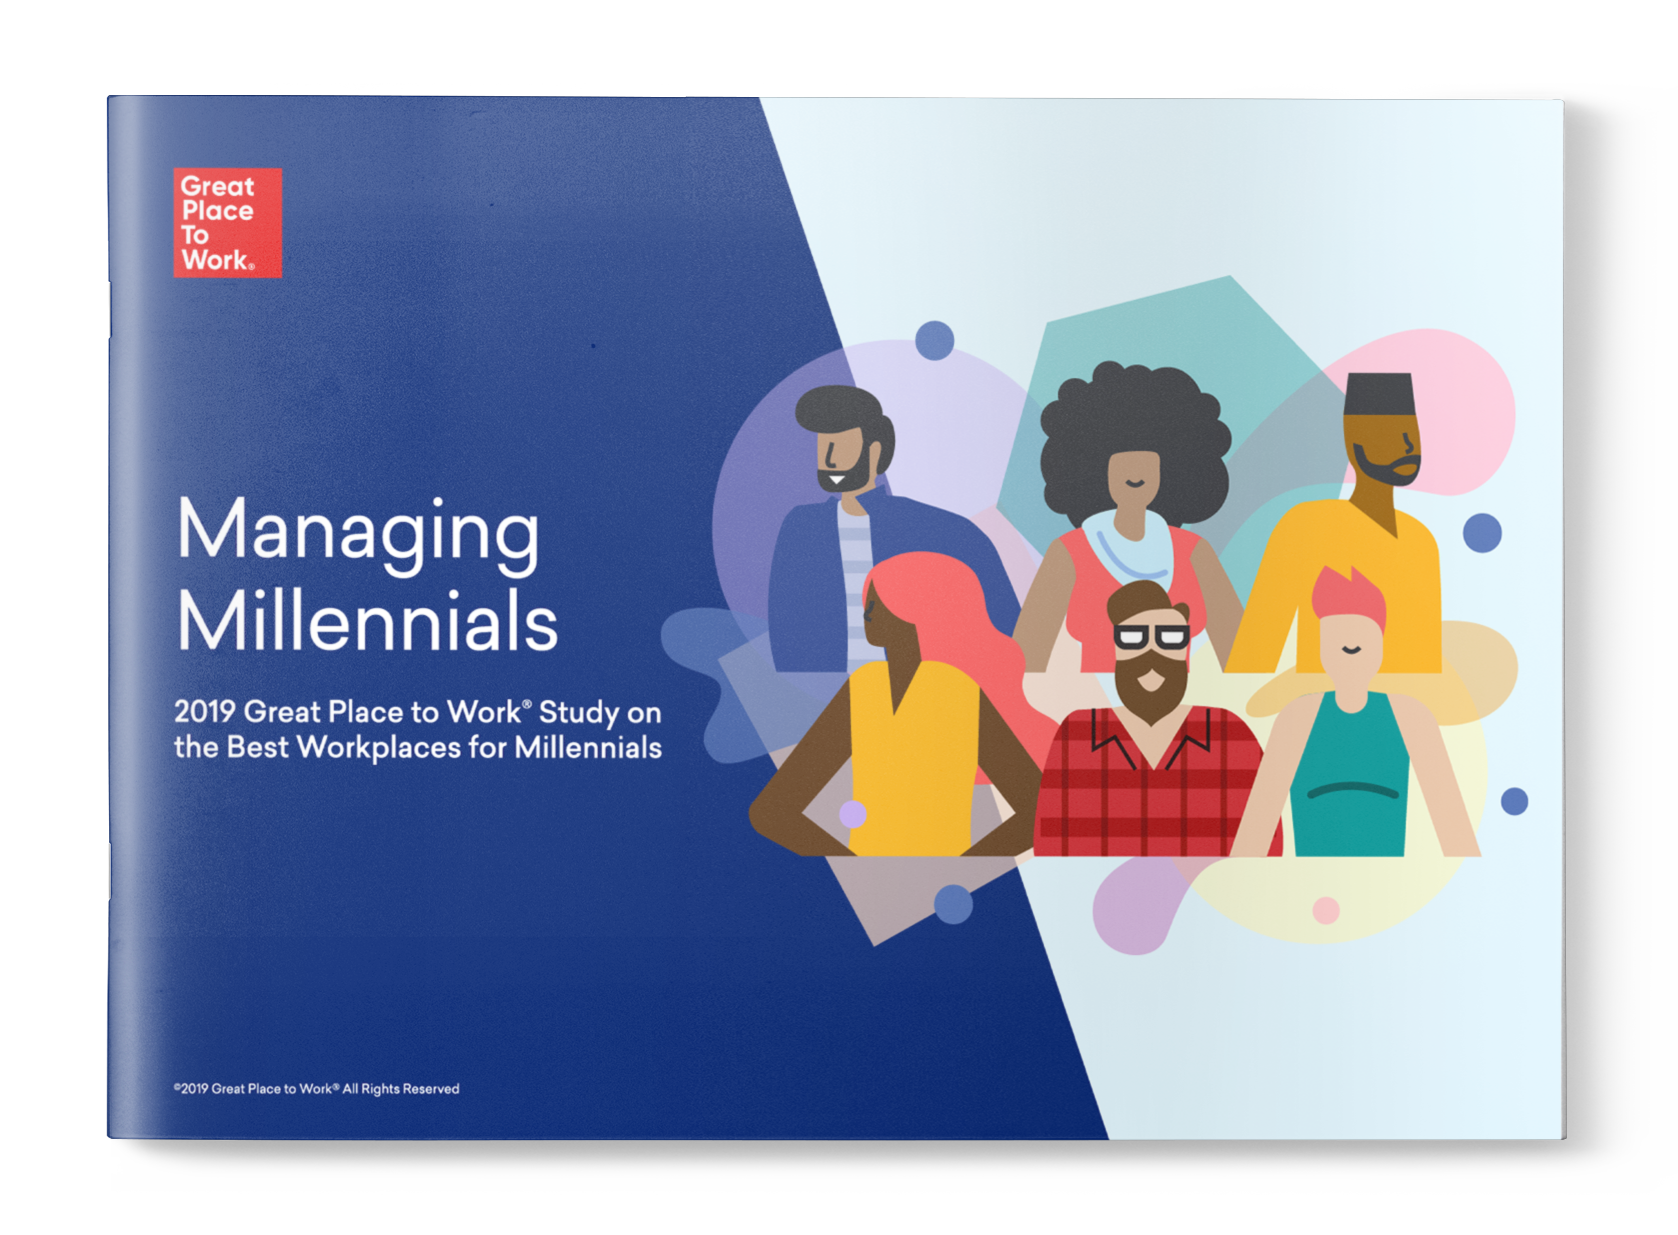
Task: Click the "©2019 Great Place to Work All Rights Reserved" copyright line
Action: click(316, 1088)
